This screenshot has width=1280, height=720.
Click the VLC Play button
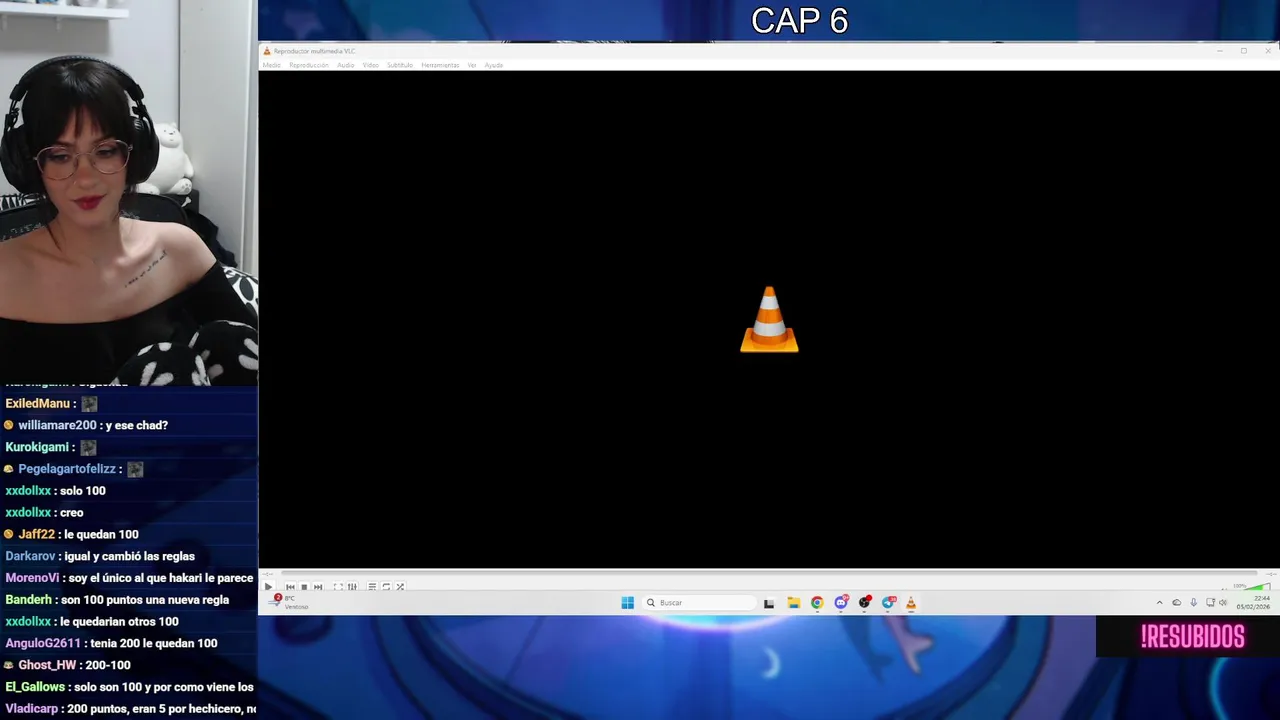pyautogui.click(x=268, y=587)
